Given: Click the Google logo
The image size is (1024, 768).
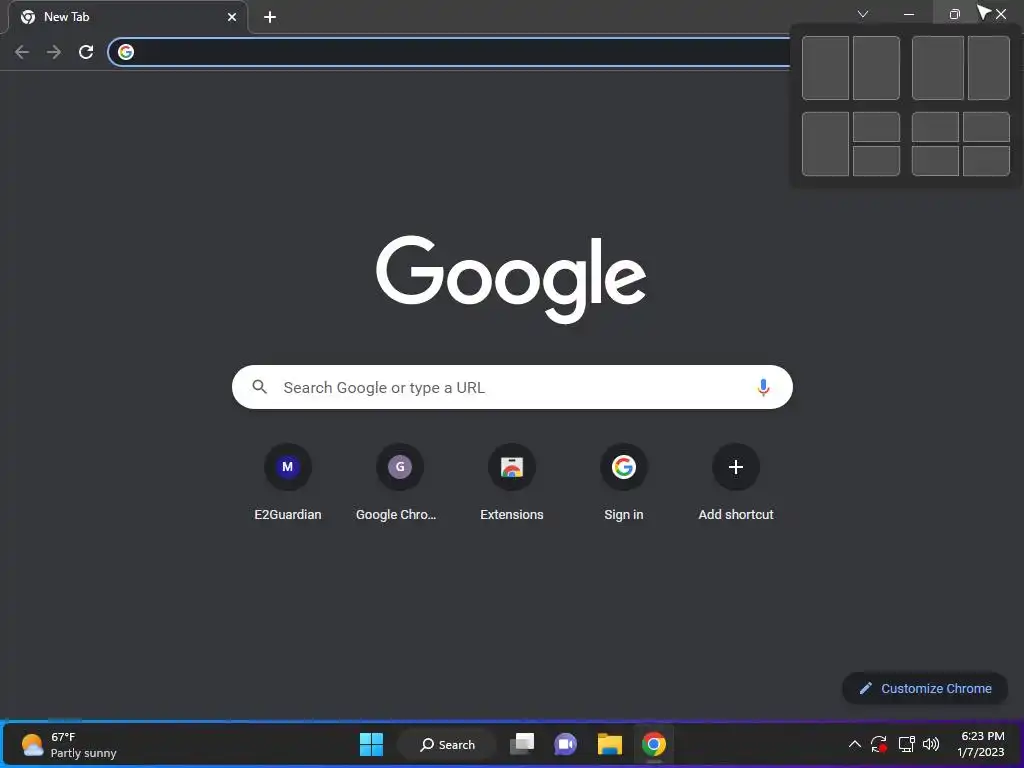Looking at the screenshot, I should click(x=511, y=279).
